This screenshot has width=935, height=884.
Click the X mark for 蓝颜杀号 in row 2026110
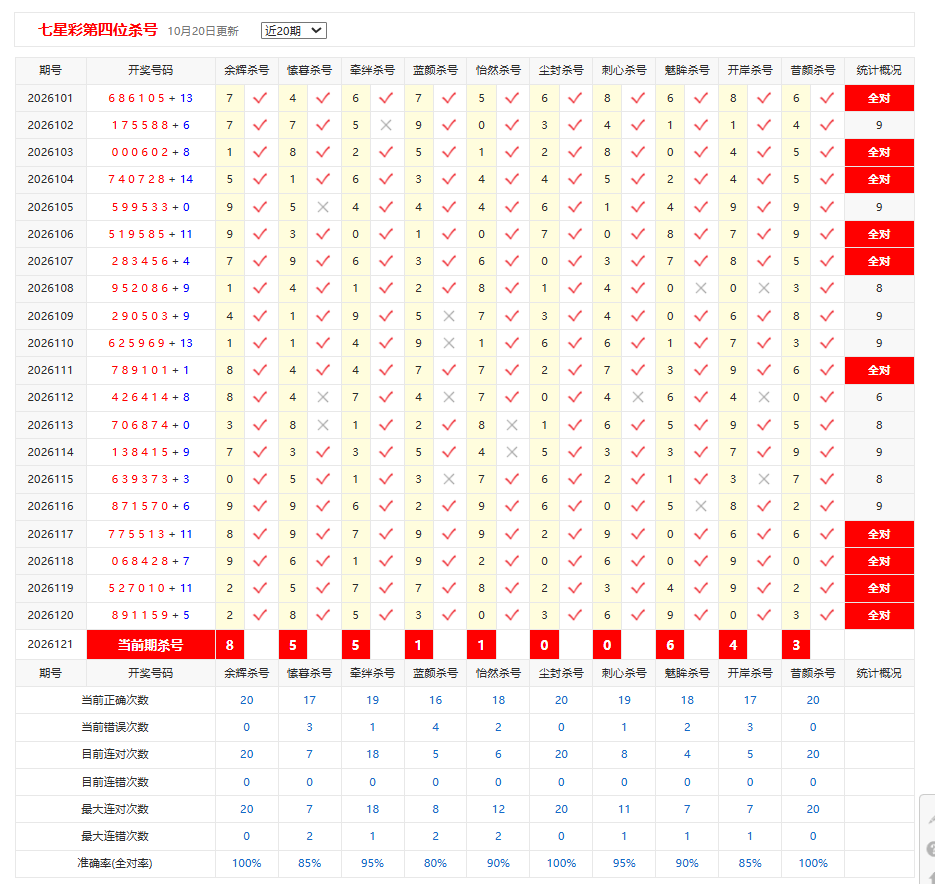449,343
